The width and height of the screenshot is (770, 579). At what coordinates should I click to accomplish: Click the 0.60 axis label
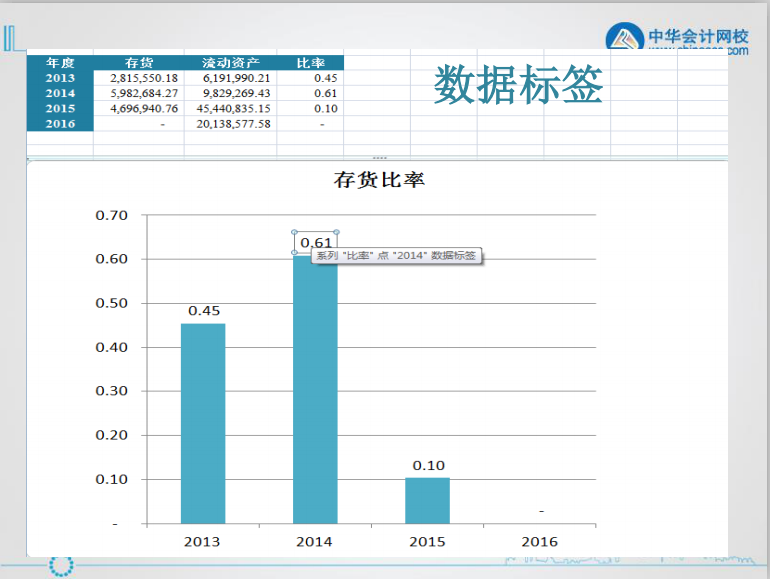pos(111,259)
